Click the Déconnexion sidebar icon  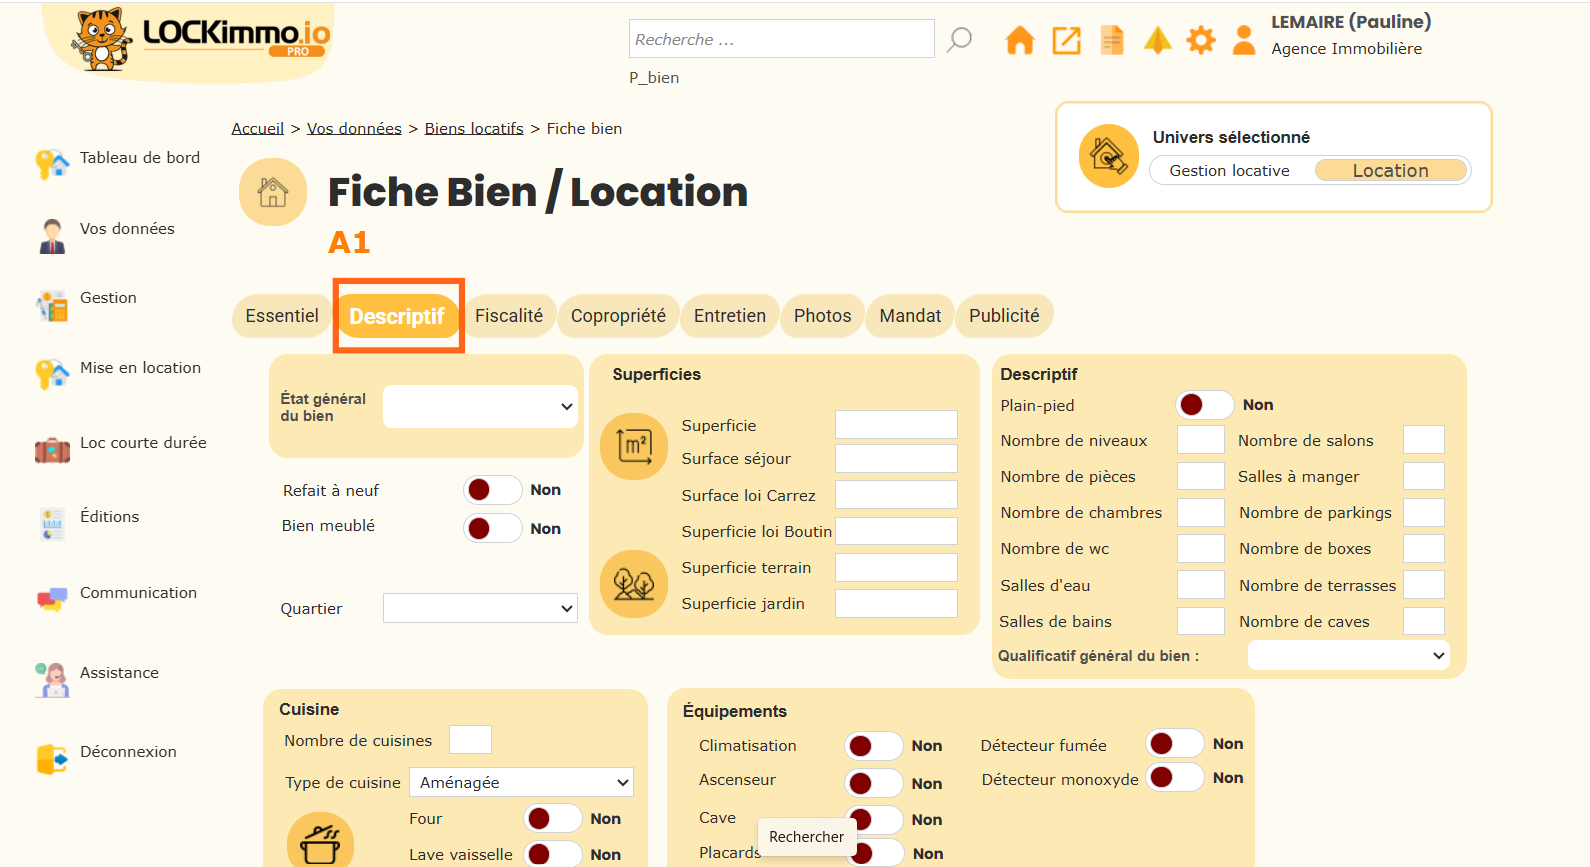[51, 759]
